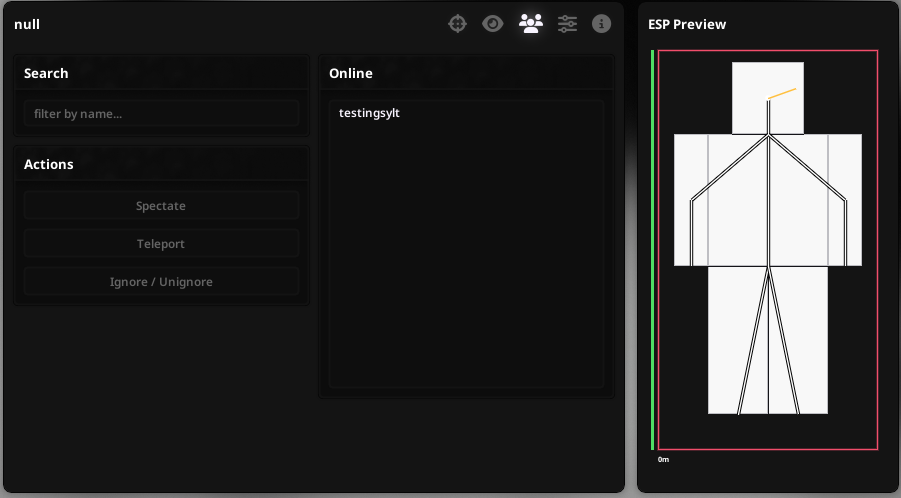Viewport: 901px width, 498px height.
Task: Open the settings sliders tab
Action: coord(567,24)
